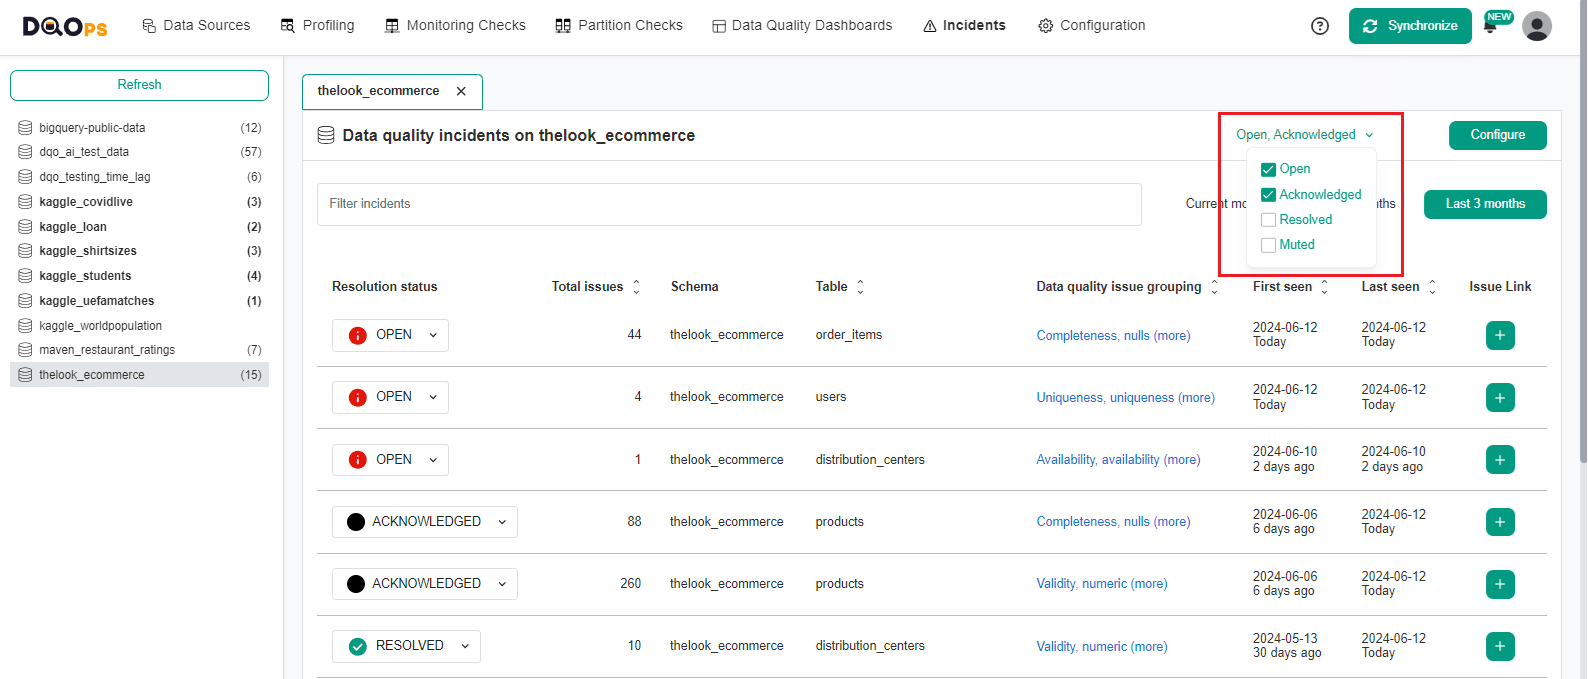Add issue link for distribution_centers Validity incident

point(1500,646)
